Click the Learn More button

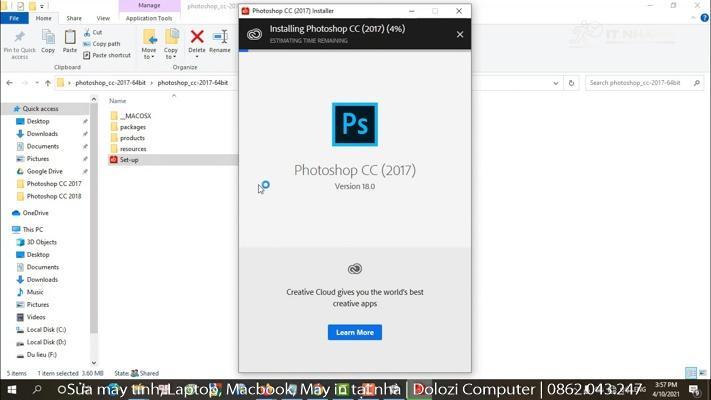tap(354, 332)
